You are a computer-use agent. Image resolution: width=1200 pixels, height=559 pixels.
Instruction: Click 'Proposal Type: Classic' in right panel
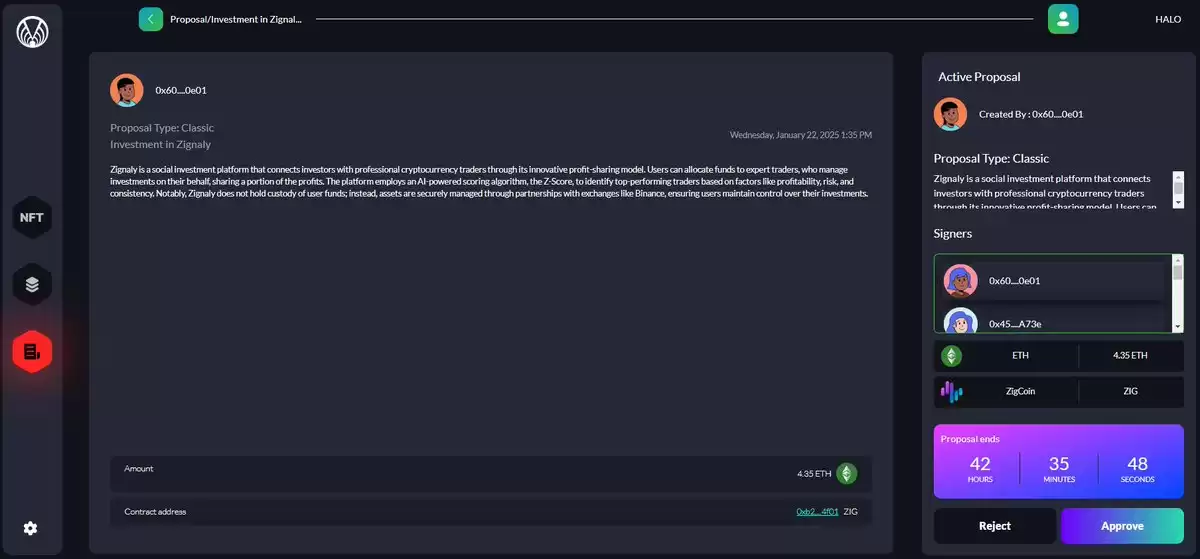[991, 158]
